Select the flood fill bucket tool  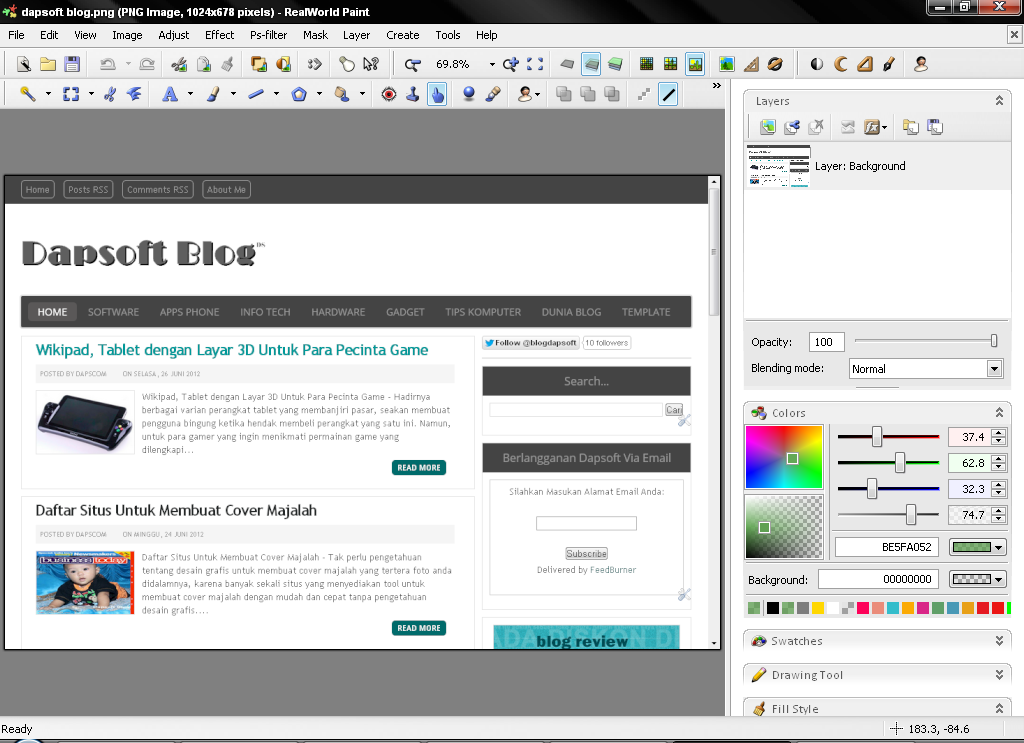click(342, 94)
